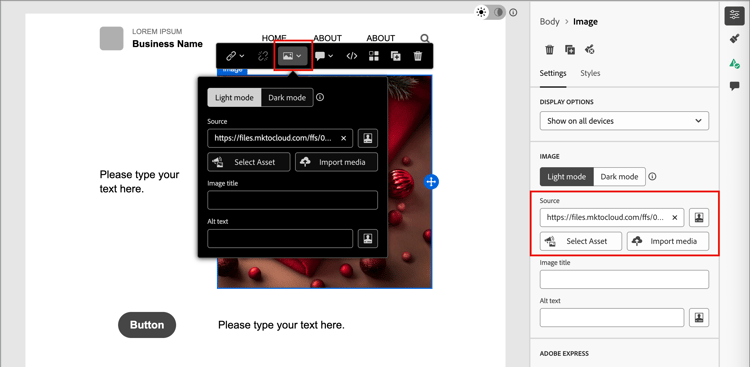
Task: Click Select Asset button in right panel
Action: (x=581, y=241)
